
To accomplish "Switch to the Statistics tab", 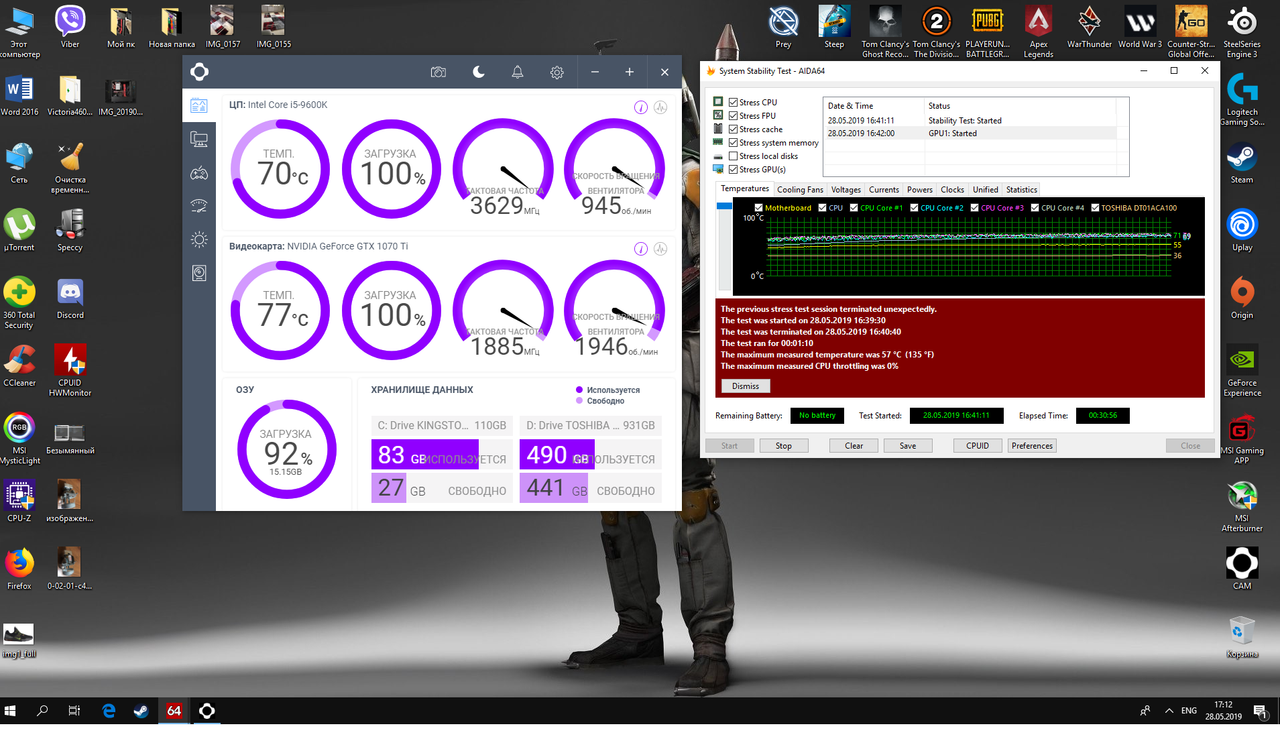I will (x=1021, y=189).
